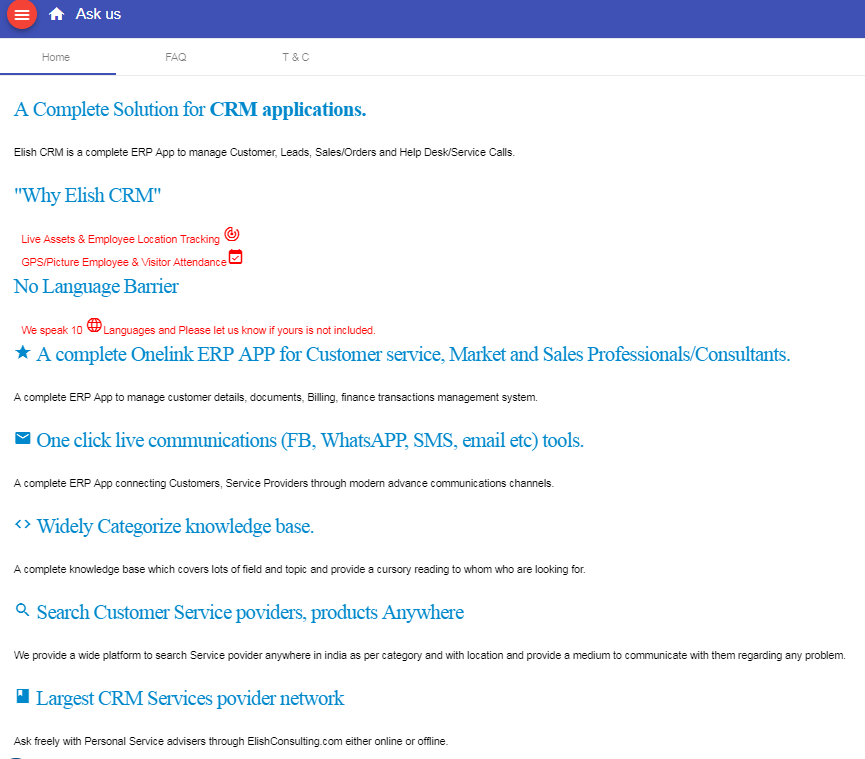Click the home icon in header
Screen dimensions: 865x759
(56, 14)
